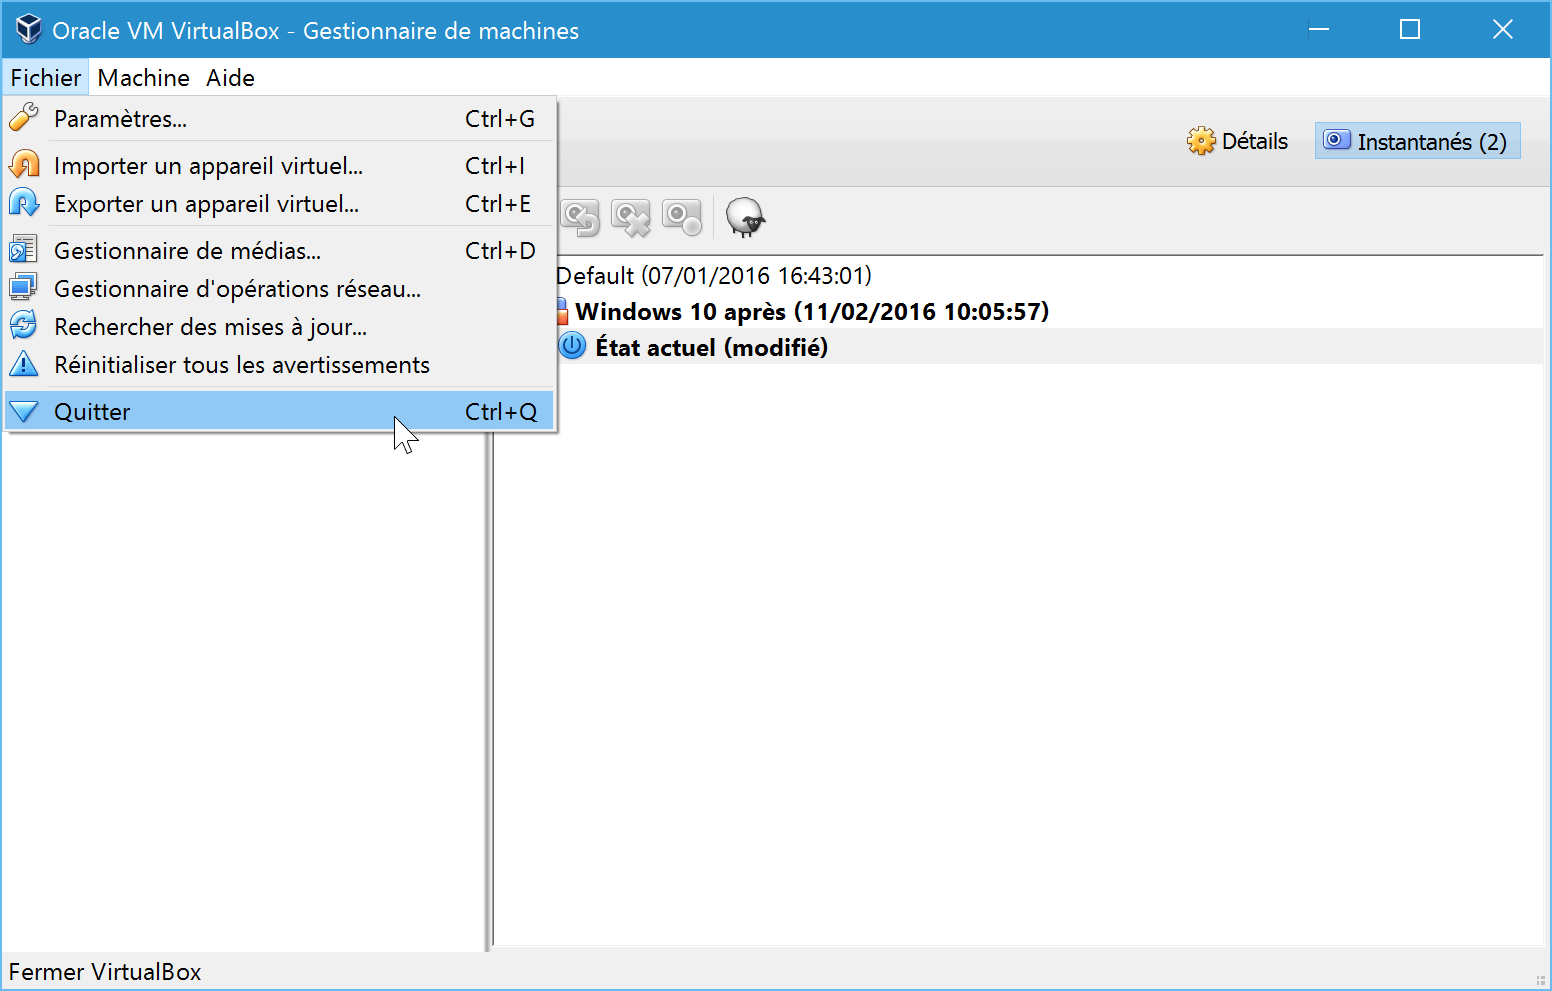The height and width of the screenshot is (991, 1552).
Task: Select État actuel (modifié) row
Action: [x=1050, y=347]
